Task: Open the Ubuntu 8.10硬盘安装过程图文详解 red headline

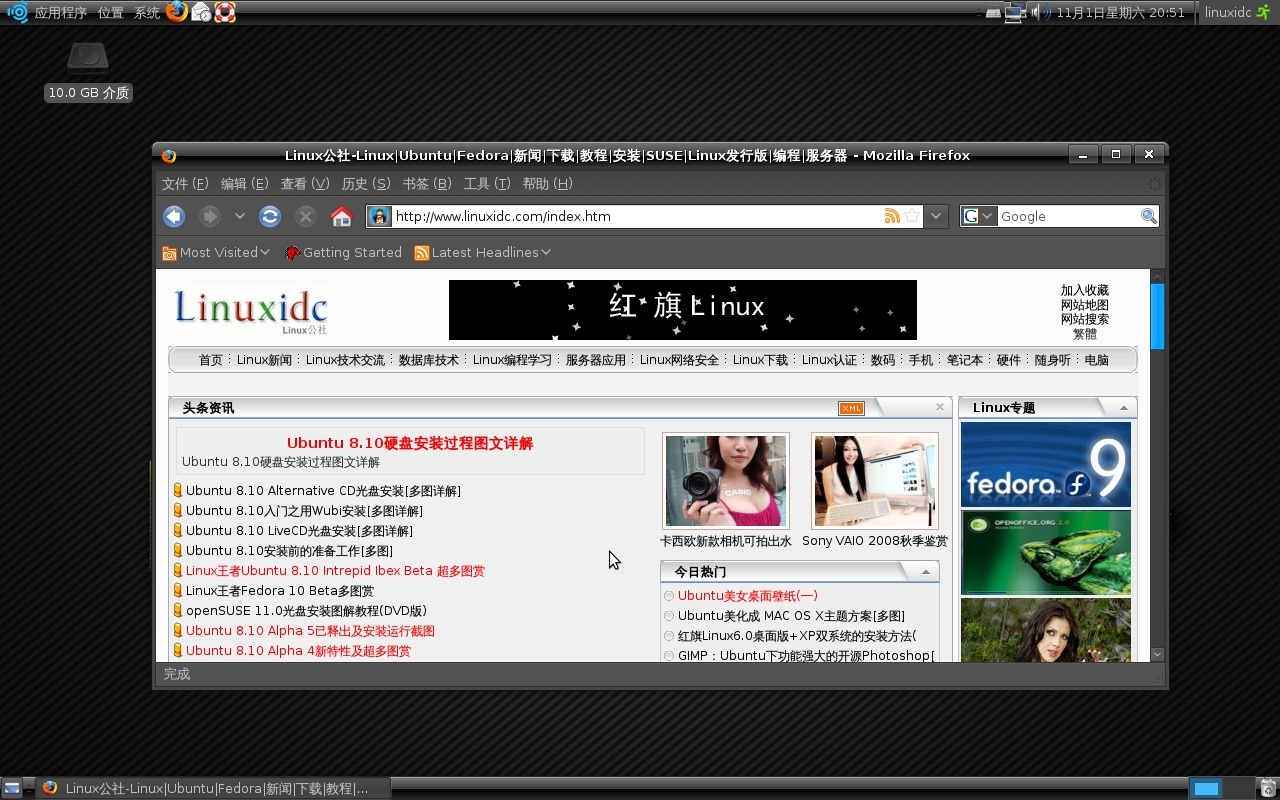Action: [x=410, y=443]
